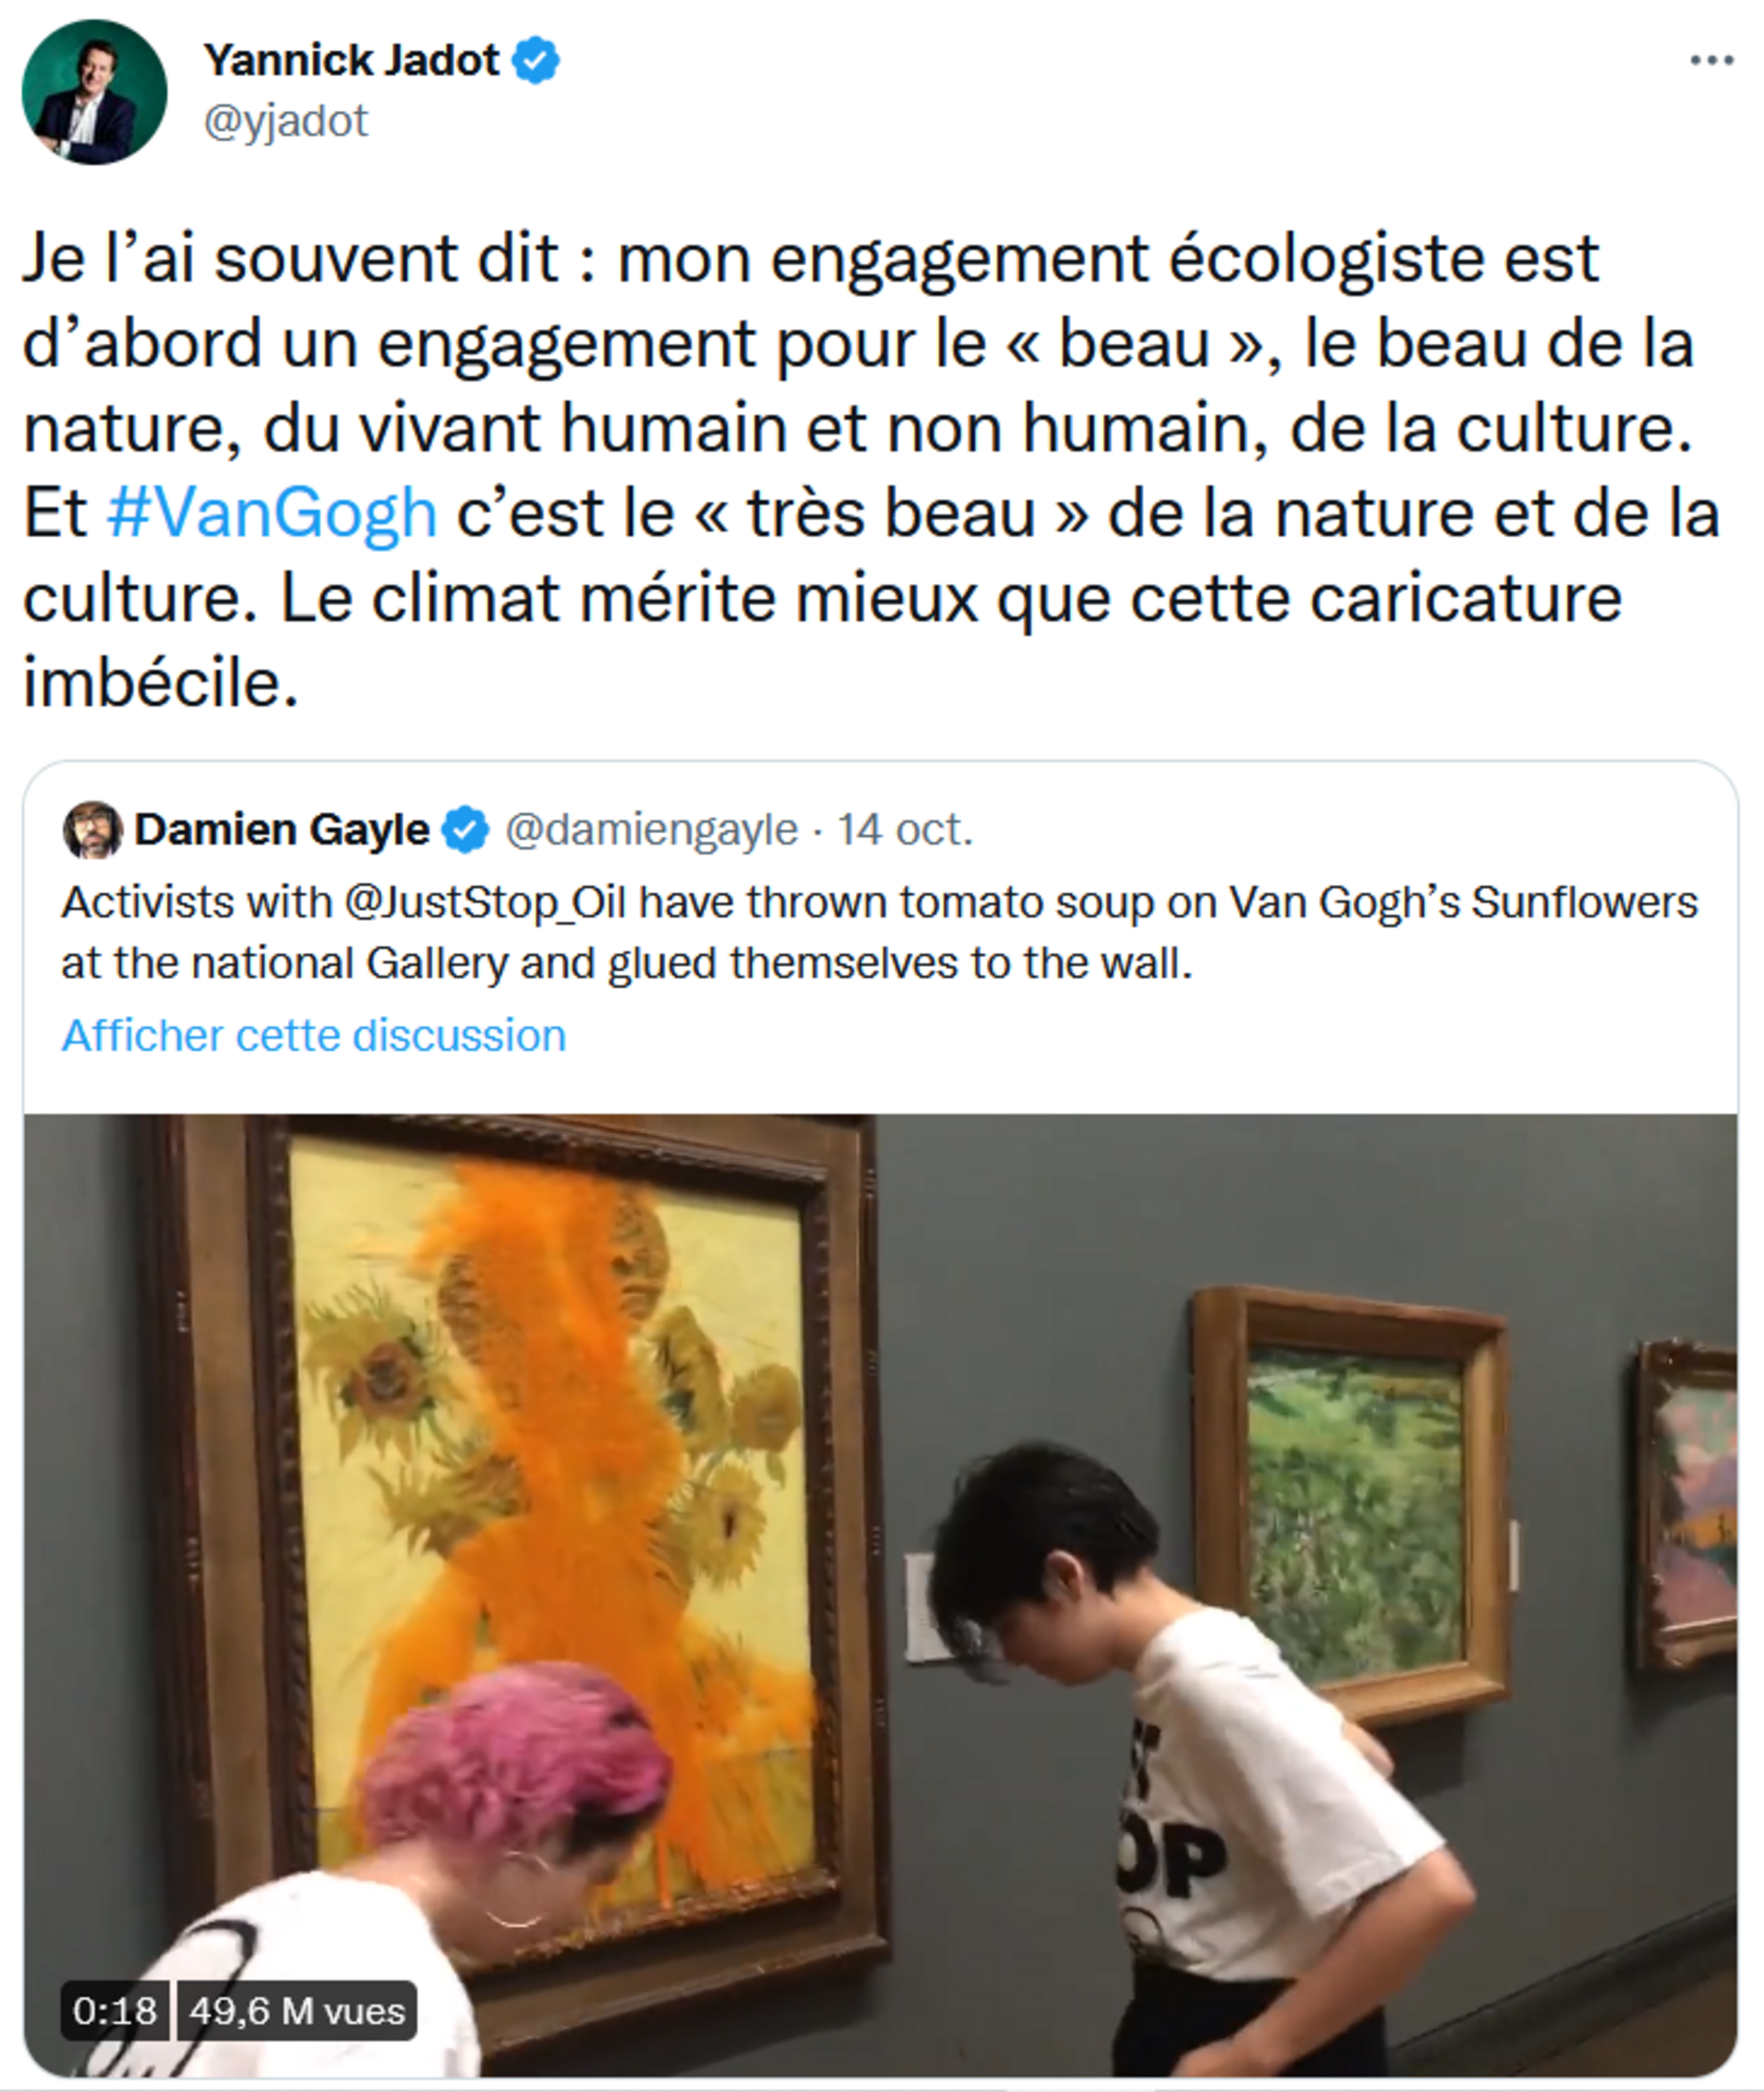Image resolution: width=1764 pixels, height=2092 pixels.
Task: Follow the #VanGogh hashtag link
Action: tap(272, 513)
